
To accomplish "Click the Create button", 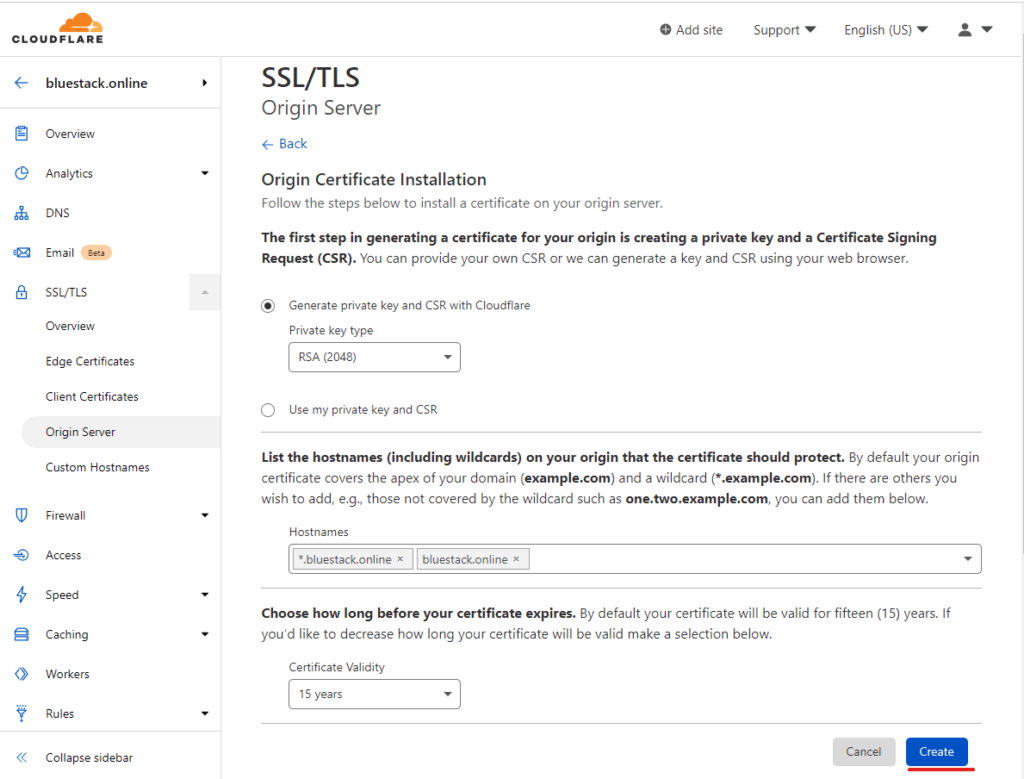I will (x=936, y=752).
